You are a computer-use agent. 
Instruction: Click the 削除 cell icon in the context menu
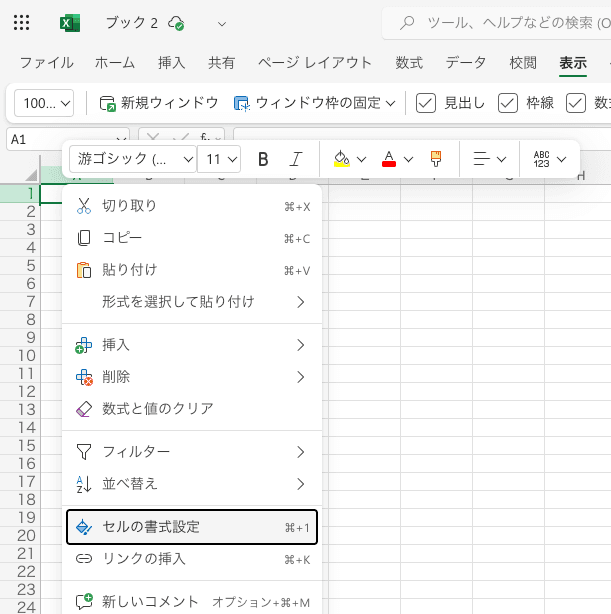point(84,377)
